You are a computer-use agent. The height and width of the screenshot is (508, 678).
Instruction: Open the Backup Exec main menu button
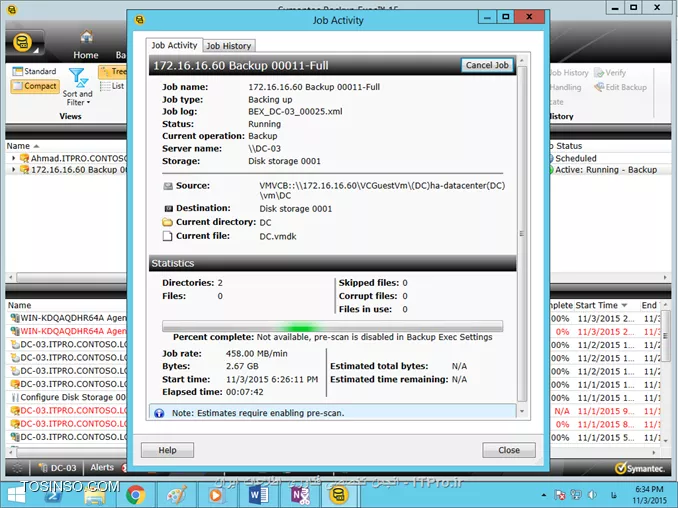(25, 43)
